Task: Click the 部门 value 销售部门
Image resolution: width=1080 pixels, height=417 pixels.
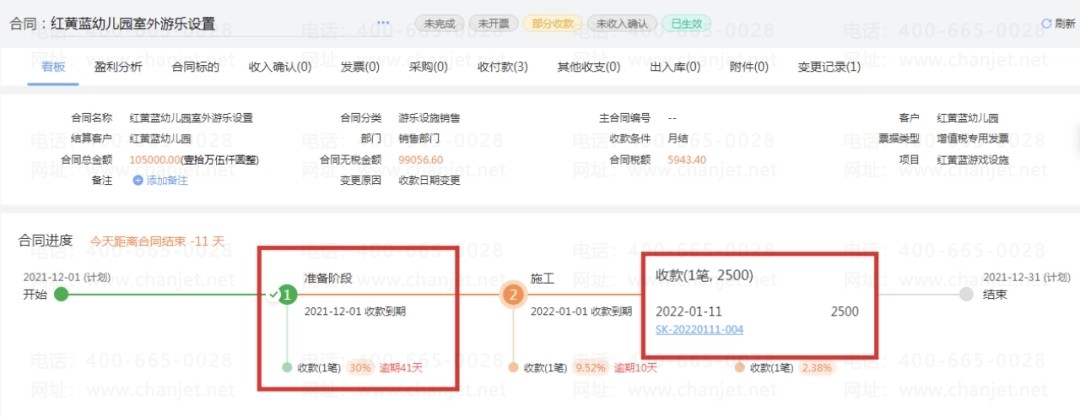Action: [419, 138]
